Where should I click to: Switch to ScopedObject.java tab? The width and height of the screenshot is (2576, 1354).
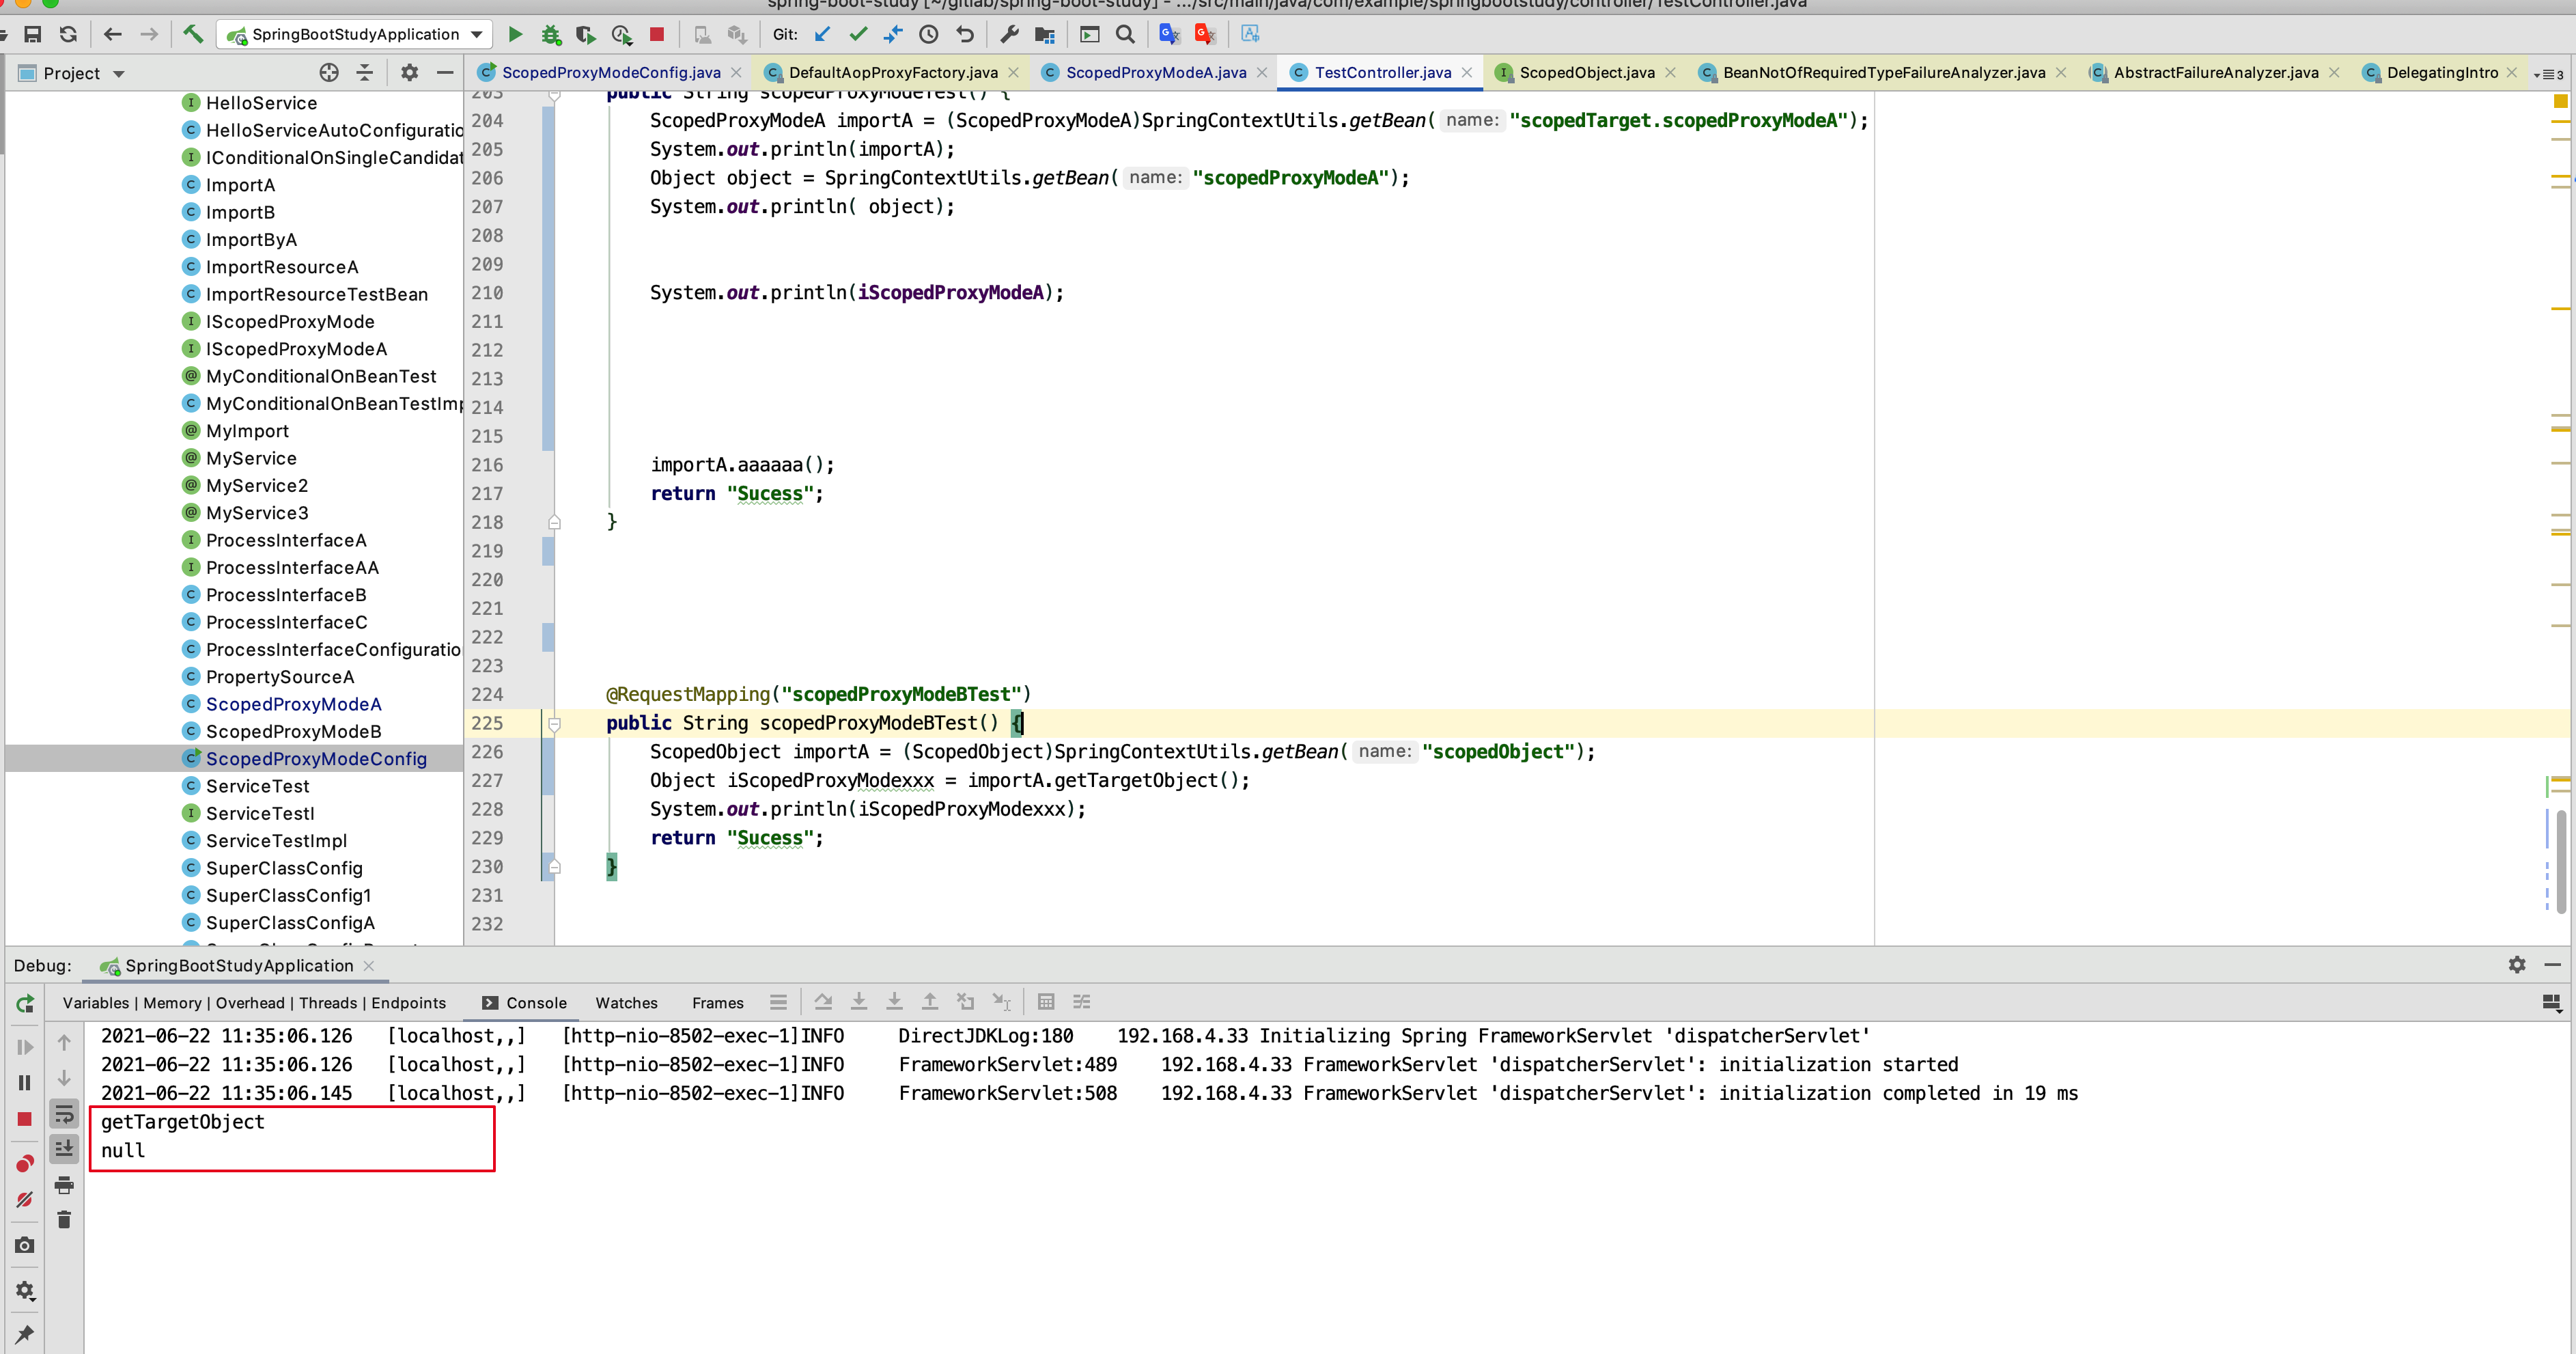coord(1586,73)
